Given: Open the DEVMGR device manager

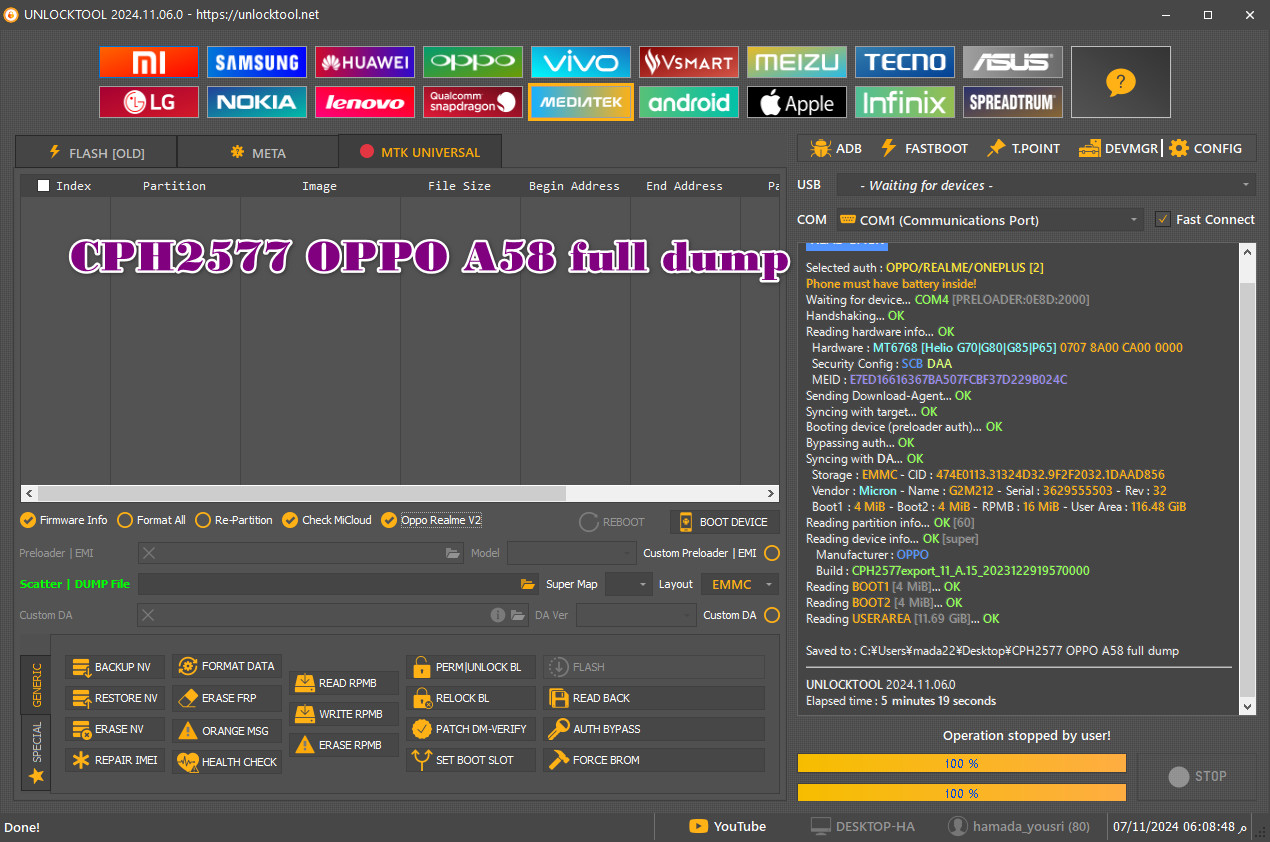Looking at the screenshot, I should point(1118,148).
